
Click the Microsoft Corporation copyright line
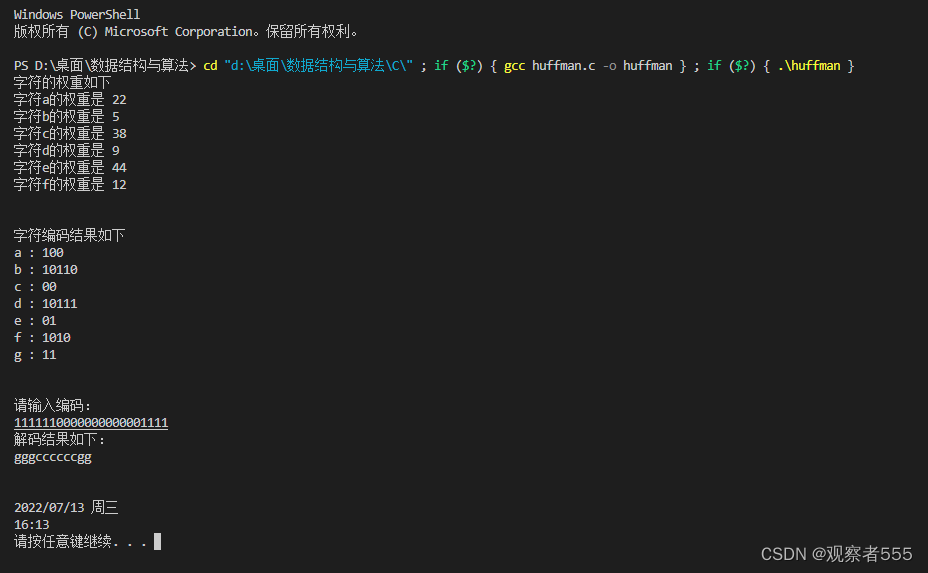[x=186, y=31]
